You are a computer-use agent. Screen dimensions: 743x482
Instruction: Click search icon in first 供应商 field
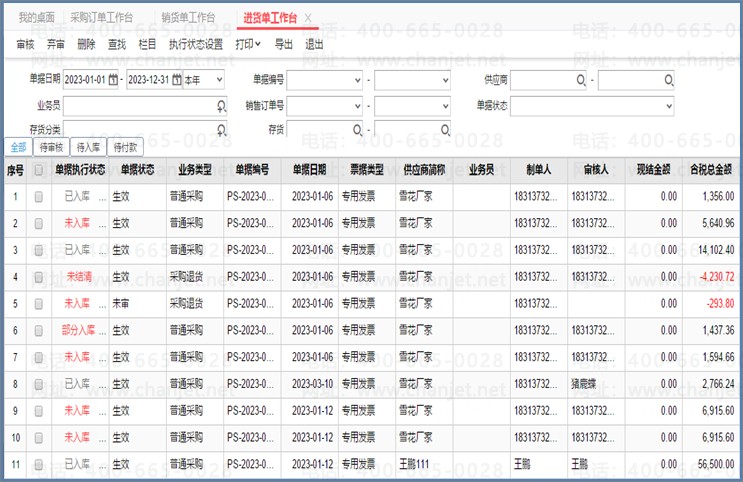pos(581,80)
